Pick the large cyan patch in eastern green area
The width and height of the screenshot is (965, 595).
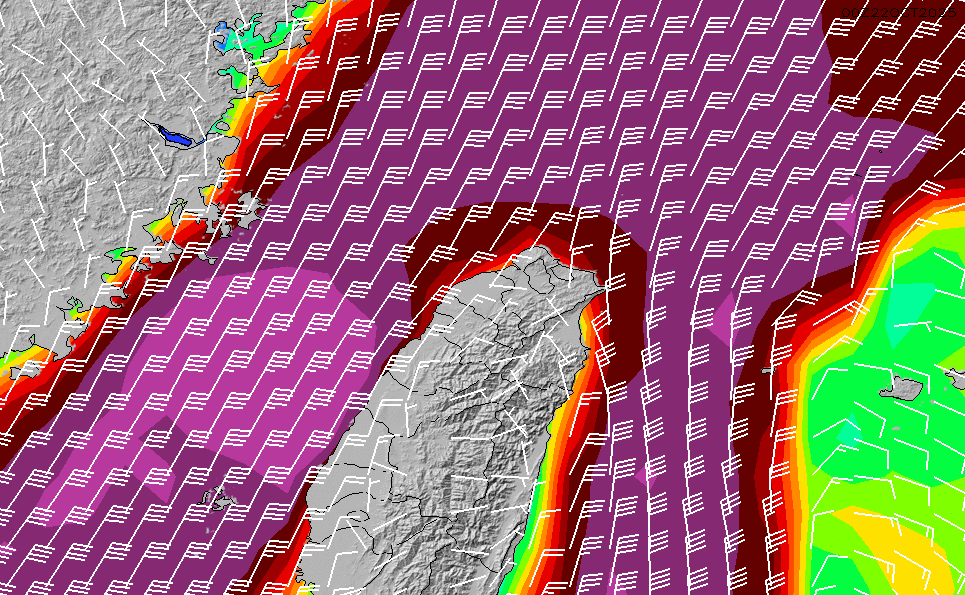point(908,300)
